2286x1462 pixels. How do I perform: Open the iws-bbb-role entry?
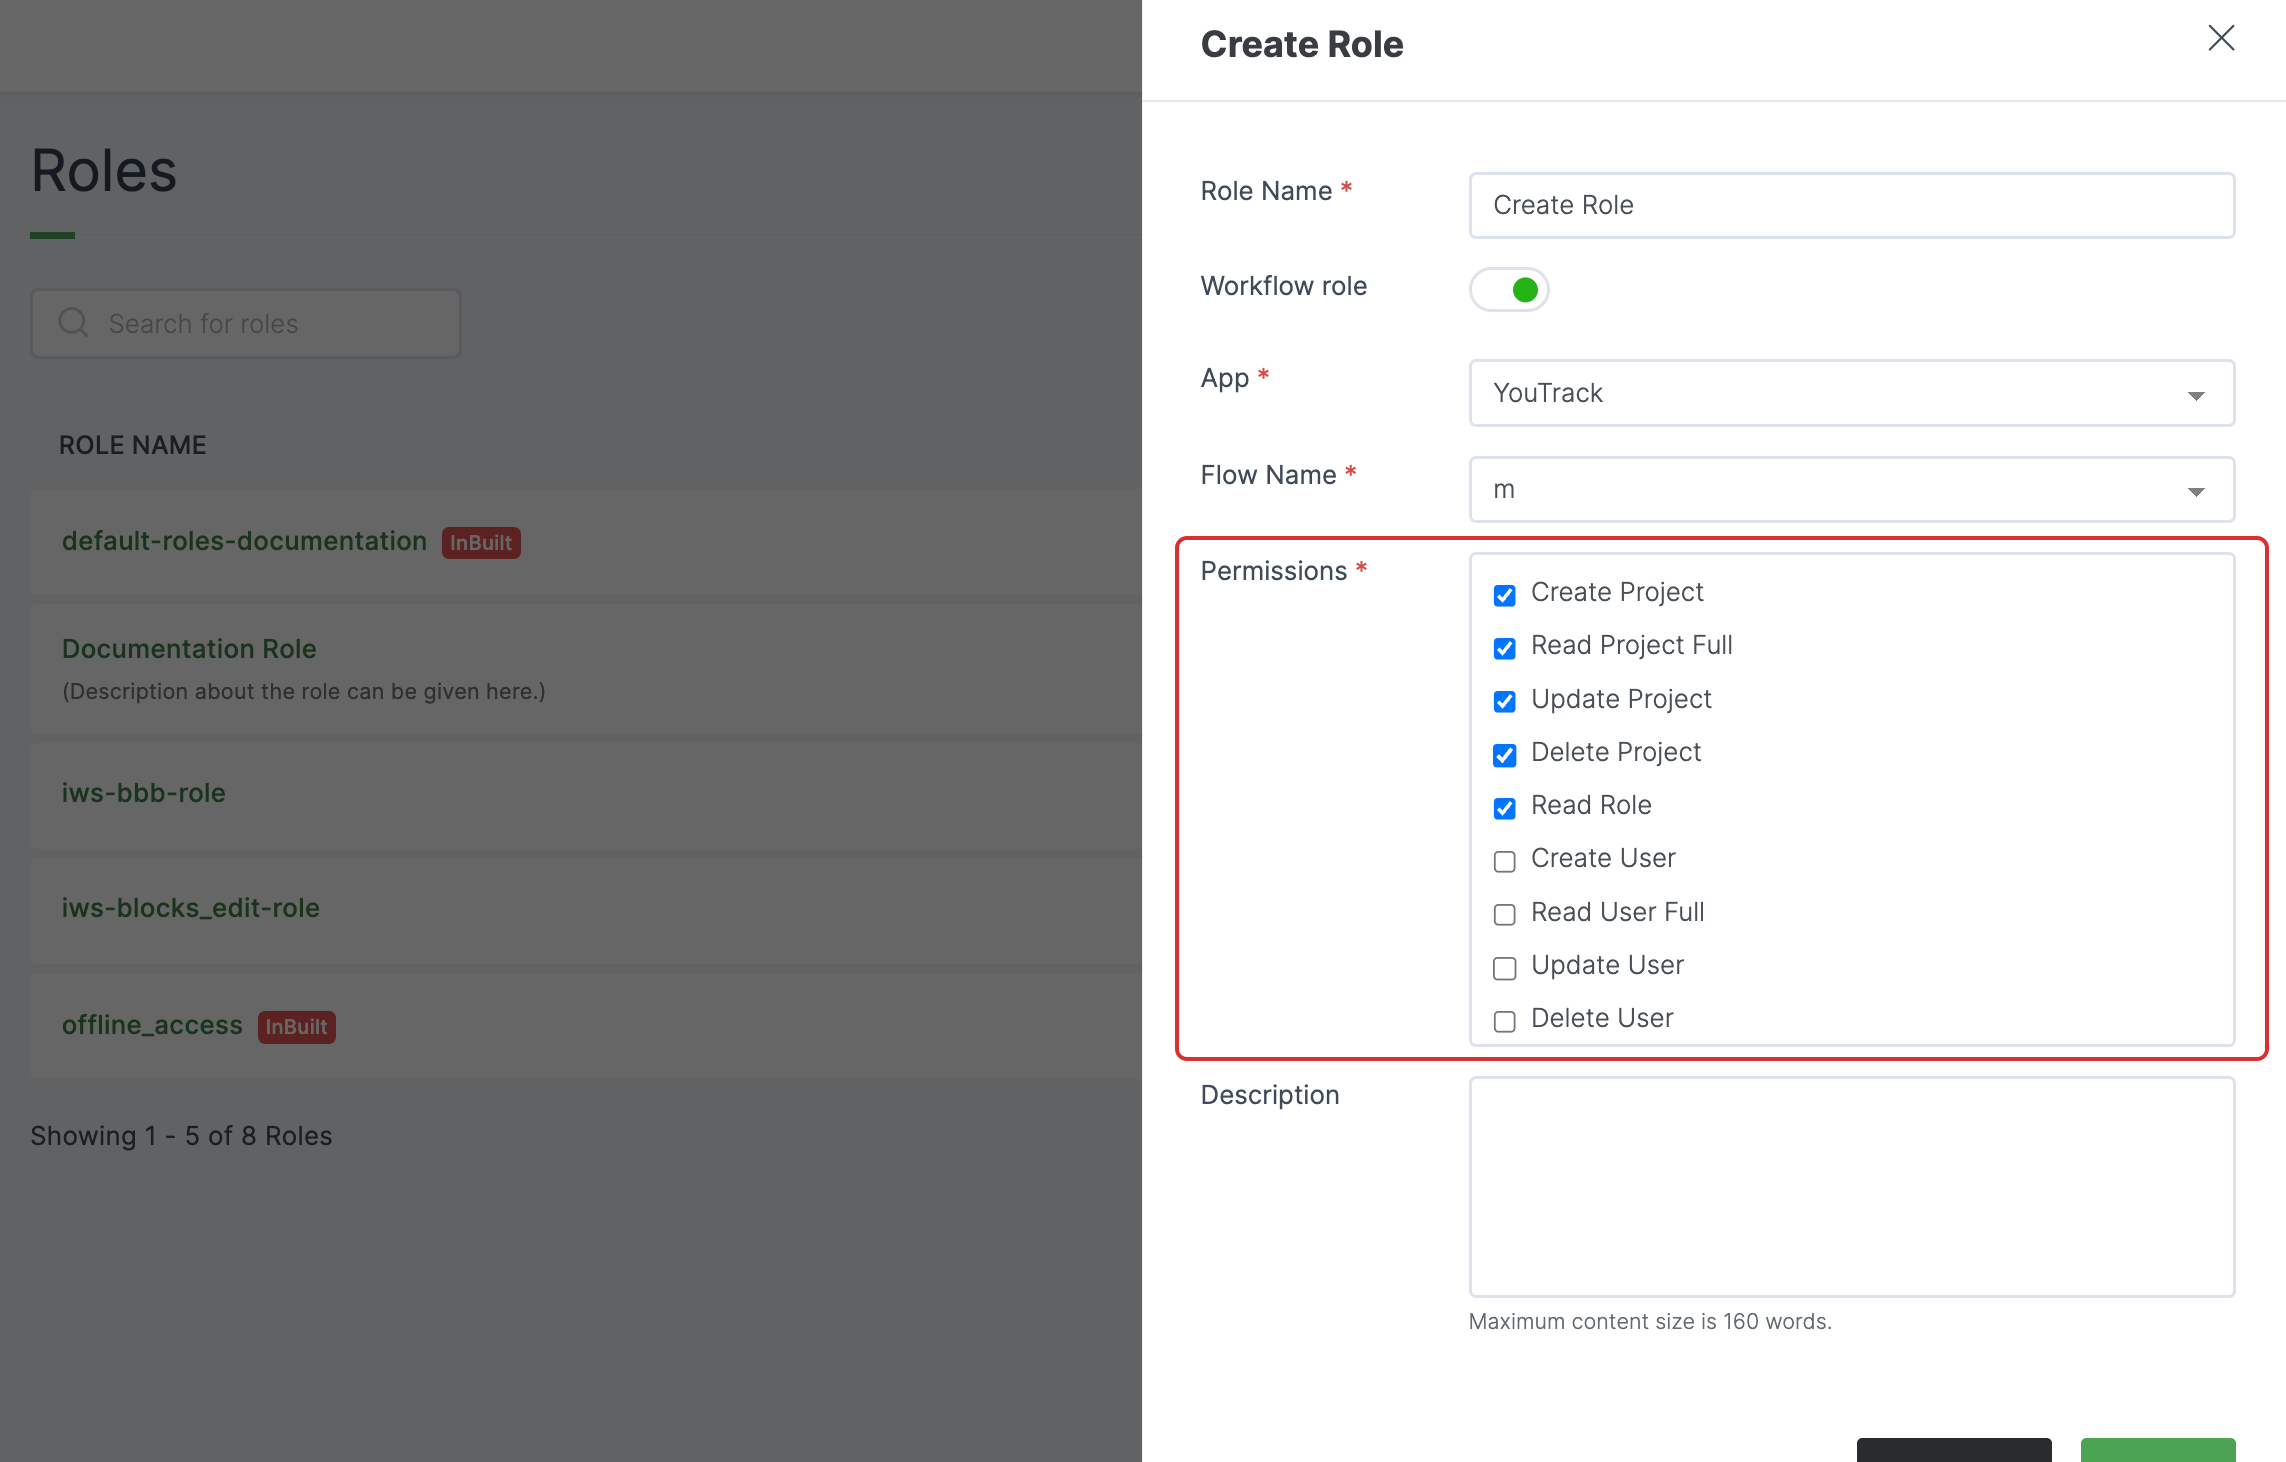pos(143,793)
